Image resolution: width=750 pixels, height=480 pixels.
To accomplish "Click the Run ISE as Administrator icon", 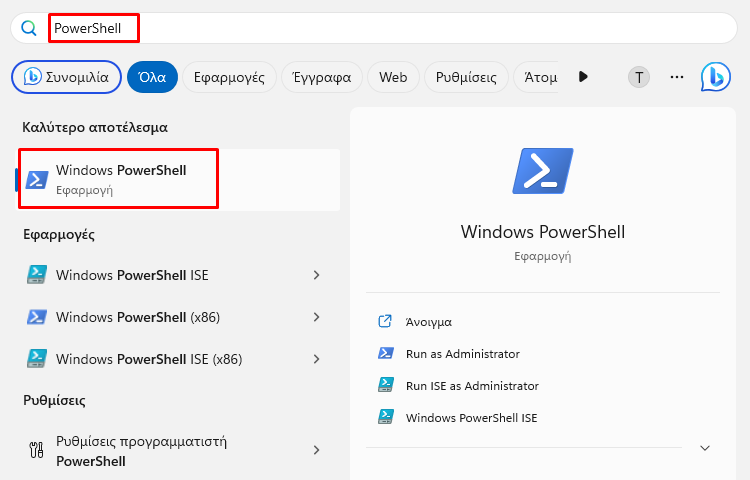I will [386, 385].
